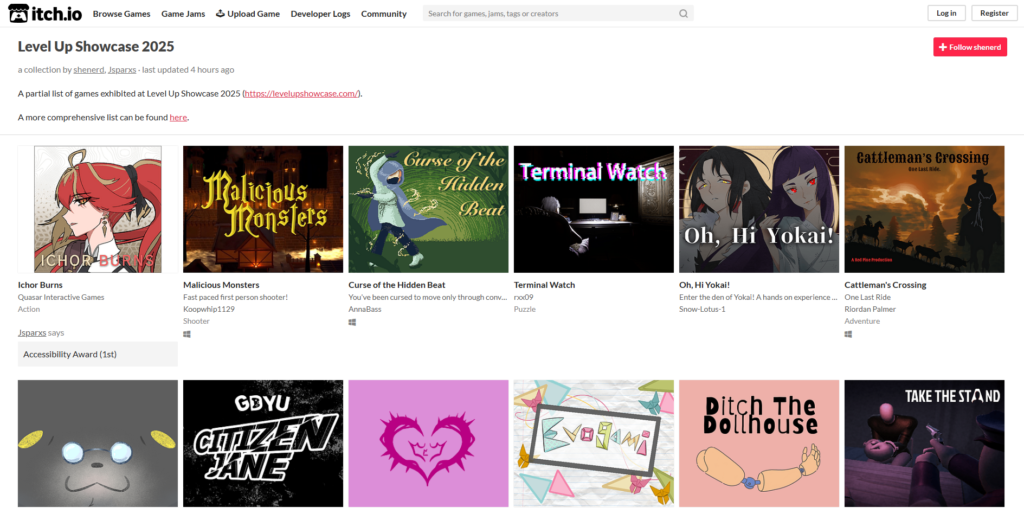This screenshot has width=1024, height=514.
Task: Open the Ichor Burns cover image
Action: (98, 209)
